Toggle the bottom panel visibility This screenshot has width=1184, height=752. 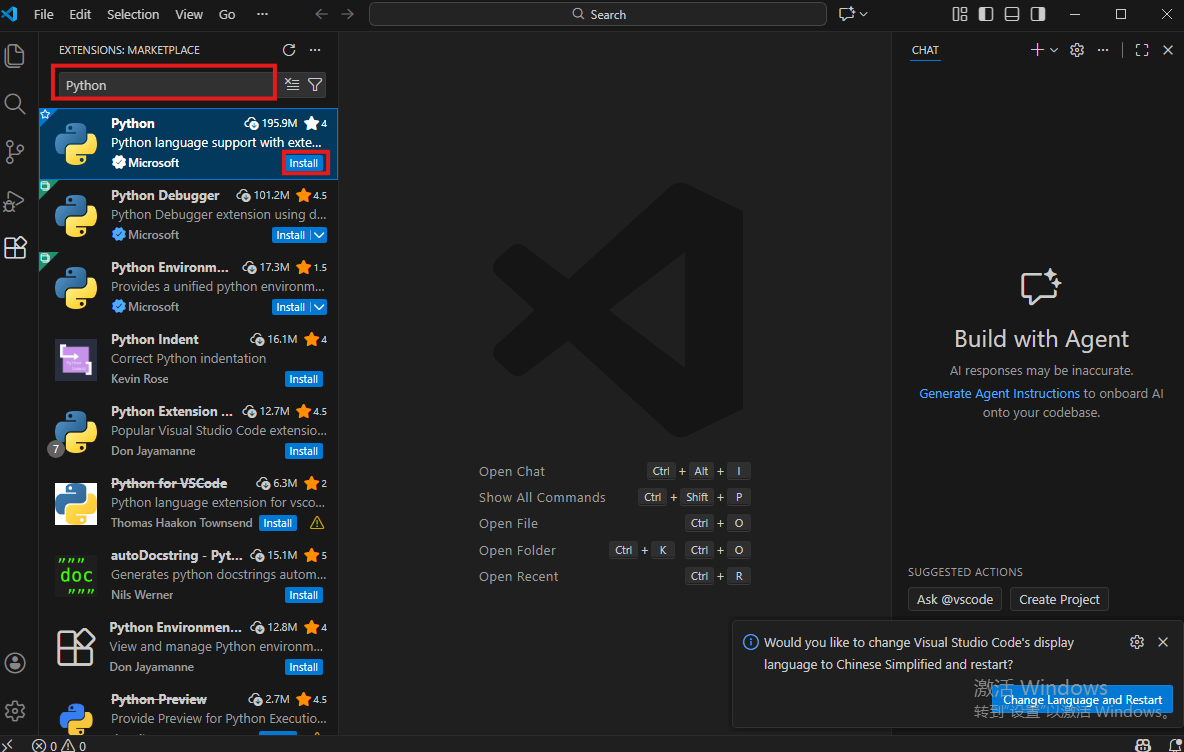pos(1012,14)
